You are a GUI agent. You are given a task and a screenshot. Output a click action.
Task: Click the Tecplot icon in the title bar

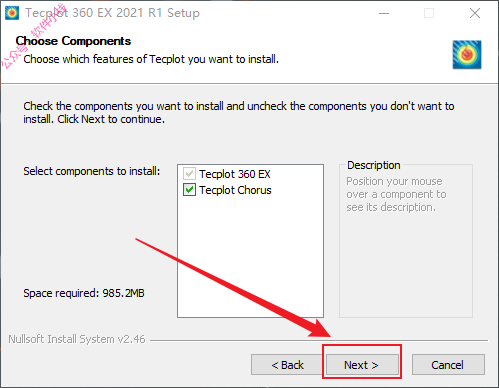12,13
